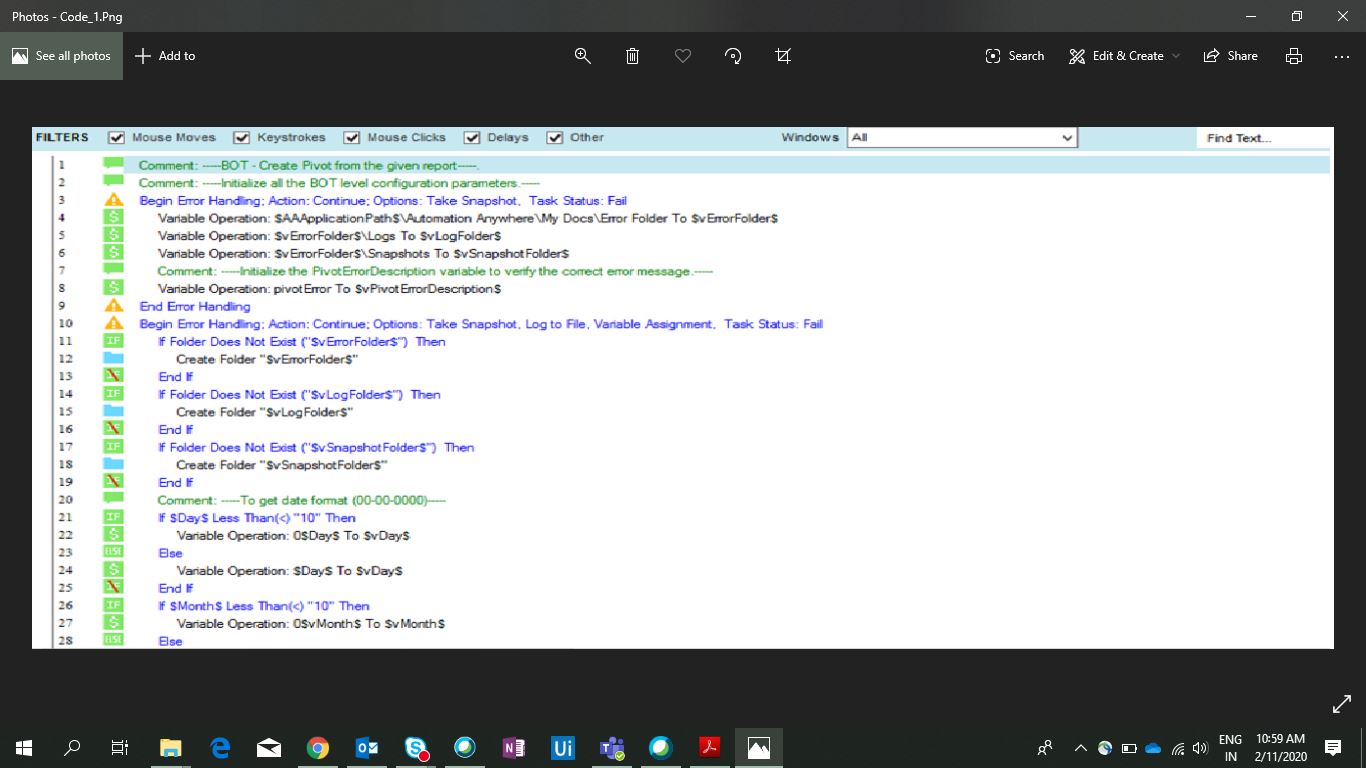Click the Find Text input field

click(1263, 138)
